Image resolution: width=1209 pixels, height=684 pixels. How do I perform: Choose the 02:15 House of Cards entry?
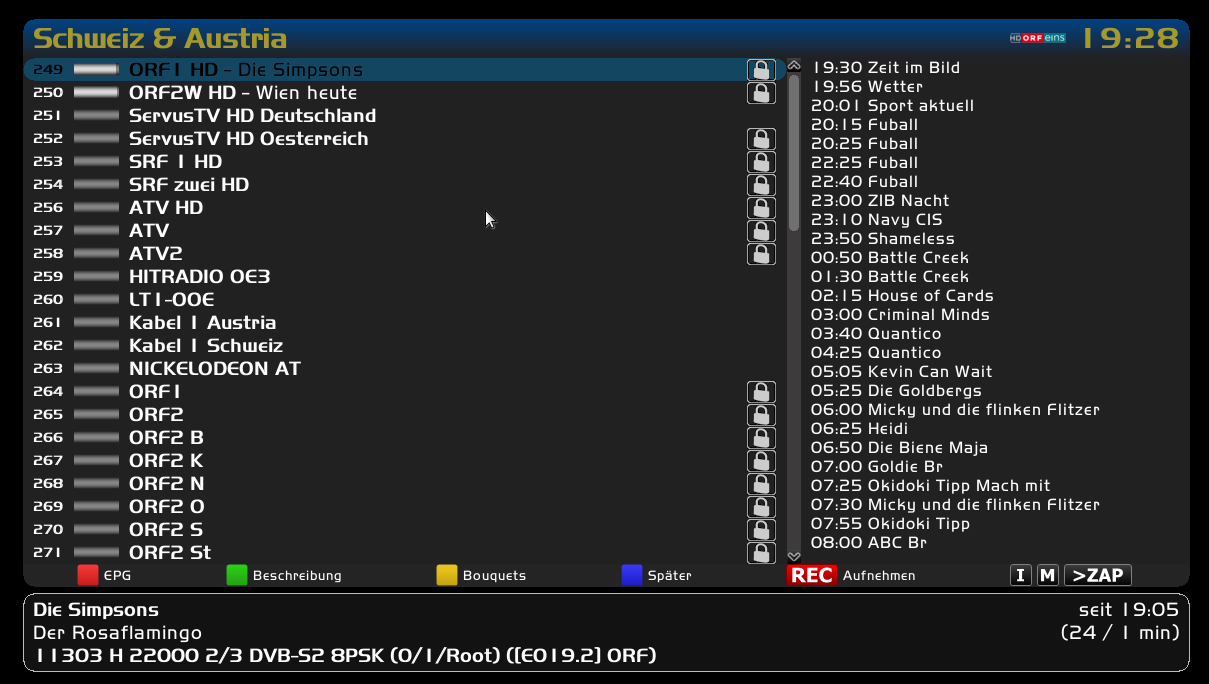(x=901, y=296)
